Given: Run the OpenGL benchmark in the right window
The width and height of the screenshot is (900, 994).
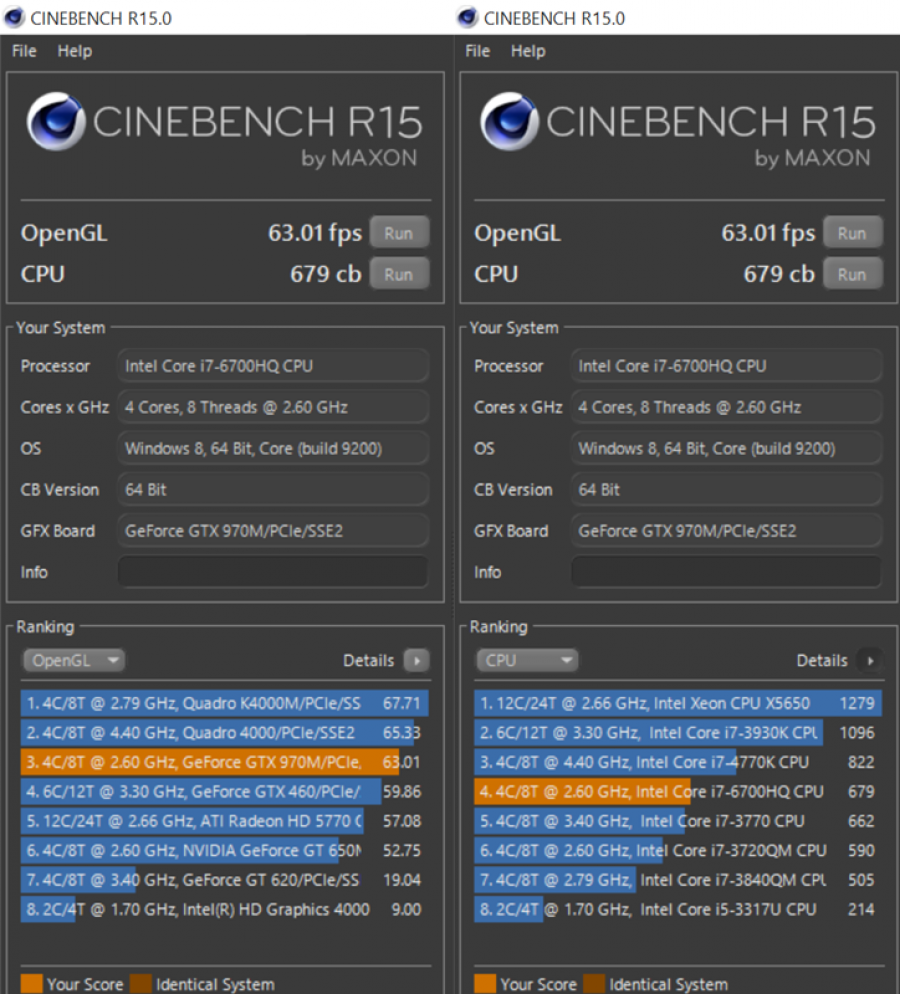Looking at the screenshot, I should (x=852, y=233).
